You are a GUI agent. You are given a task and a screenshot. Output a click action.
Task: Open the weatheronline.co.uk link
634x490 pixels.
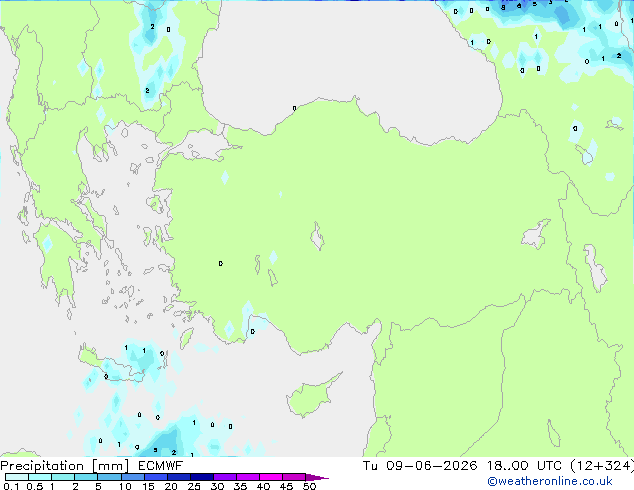[x=550, y=481]
